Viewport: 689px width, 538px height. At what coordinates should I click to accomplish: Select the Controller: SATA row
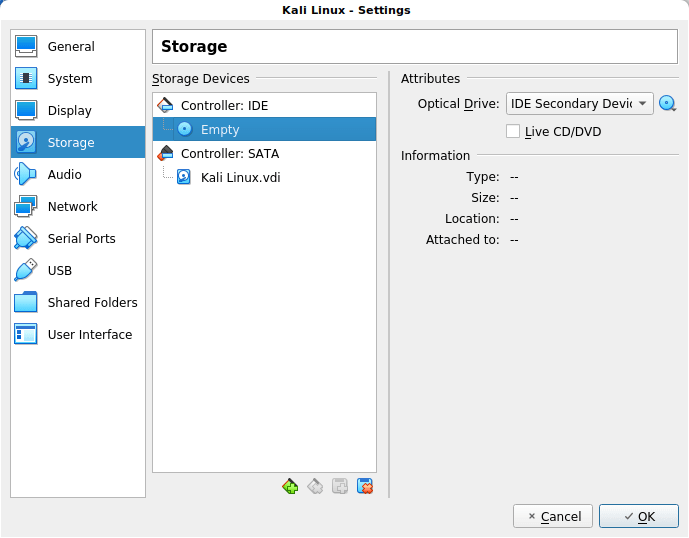[x=265, y=153]
